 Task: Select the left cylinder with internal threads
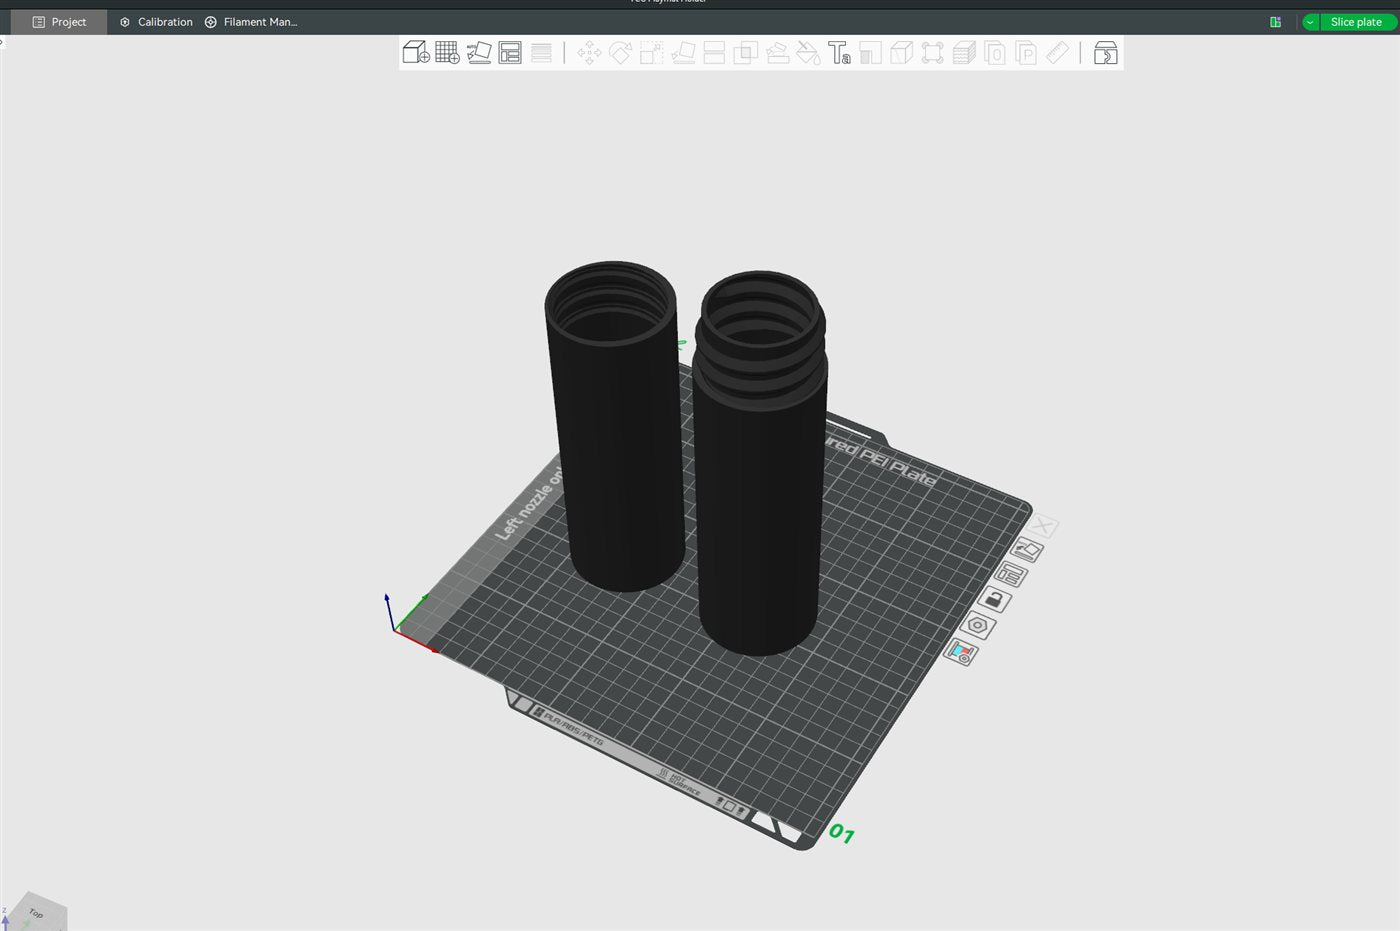coord(614,425)
